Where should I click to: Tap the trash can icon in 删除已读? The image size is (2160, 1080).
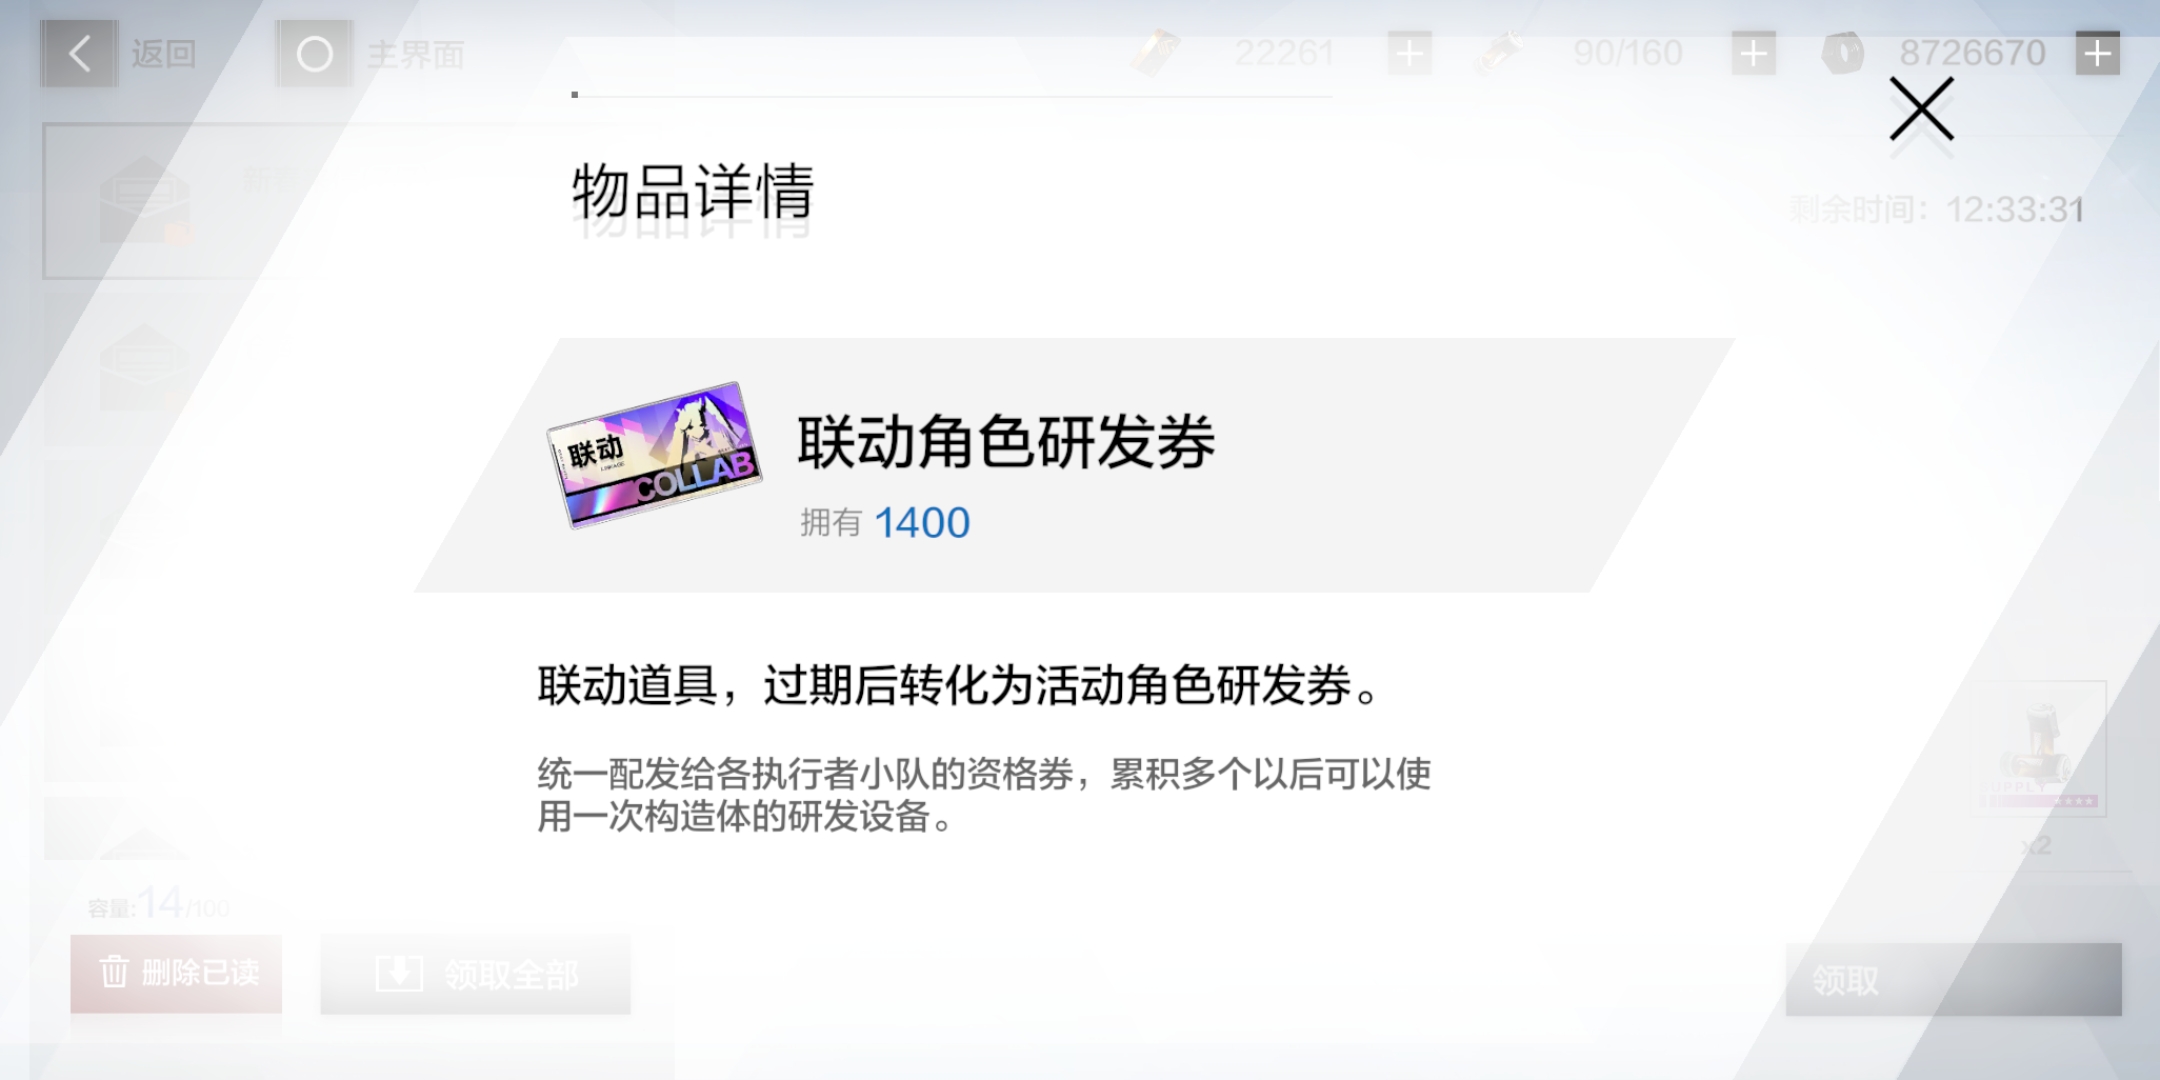coord(113,971)
